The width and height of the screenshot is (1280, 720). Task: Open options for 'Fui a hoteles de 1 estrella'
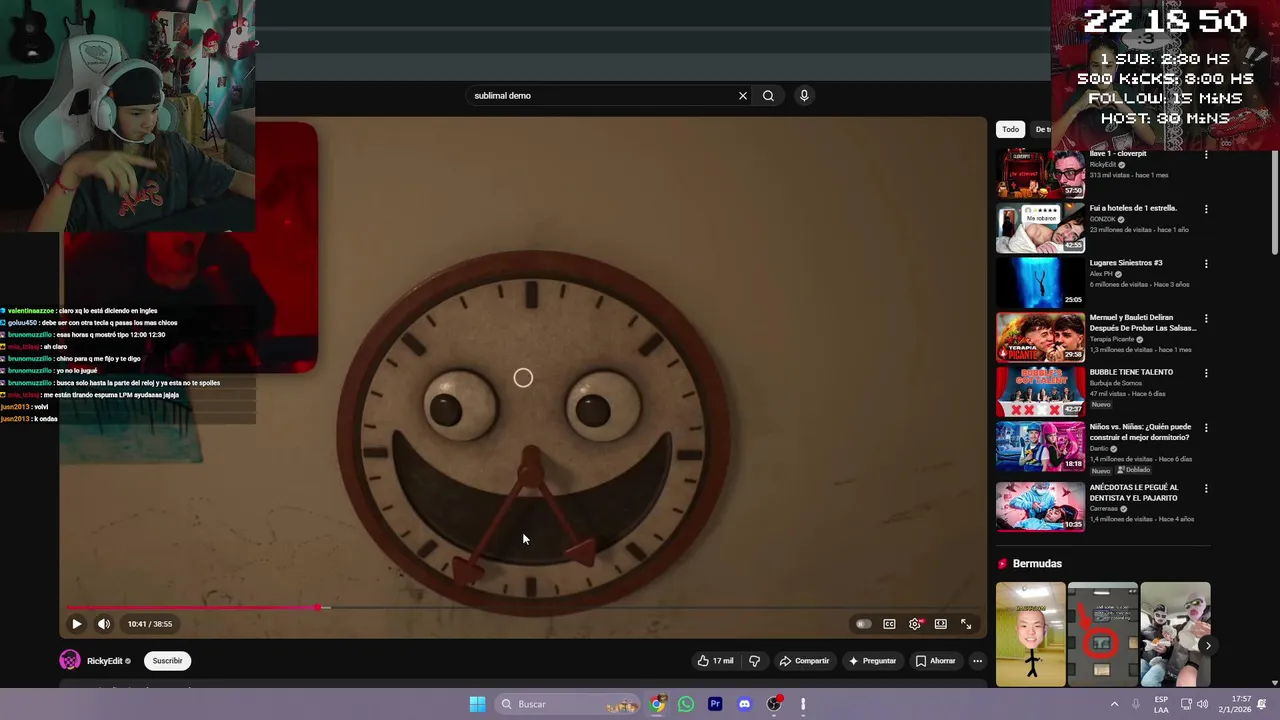1206,209
